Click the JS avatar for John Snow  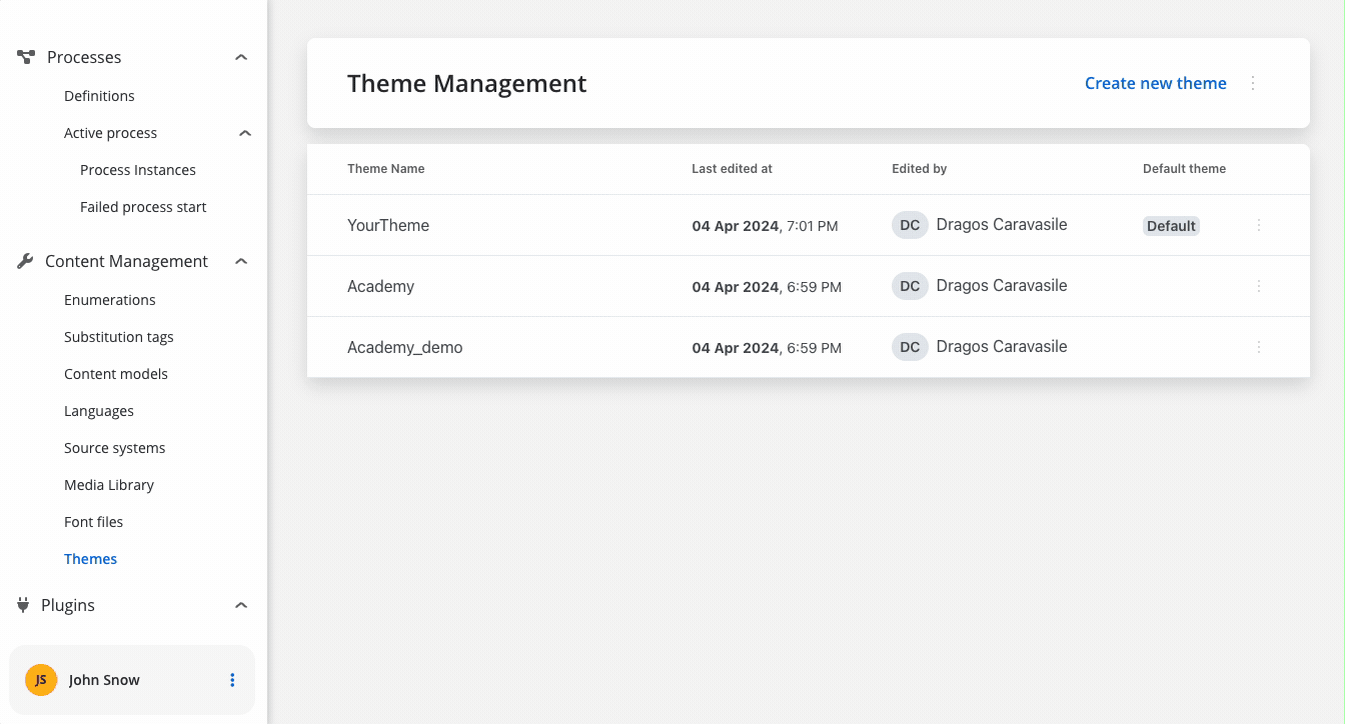pos(41,680)
